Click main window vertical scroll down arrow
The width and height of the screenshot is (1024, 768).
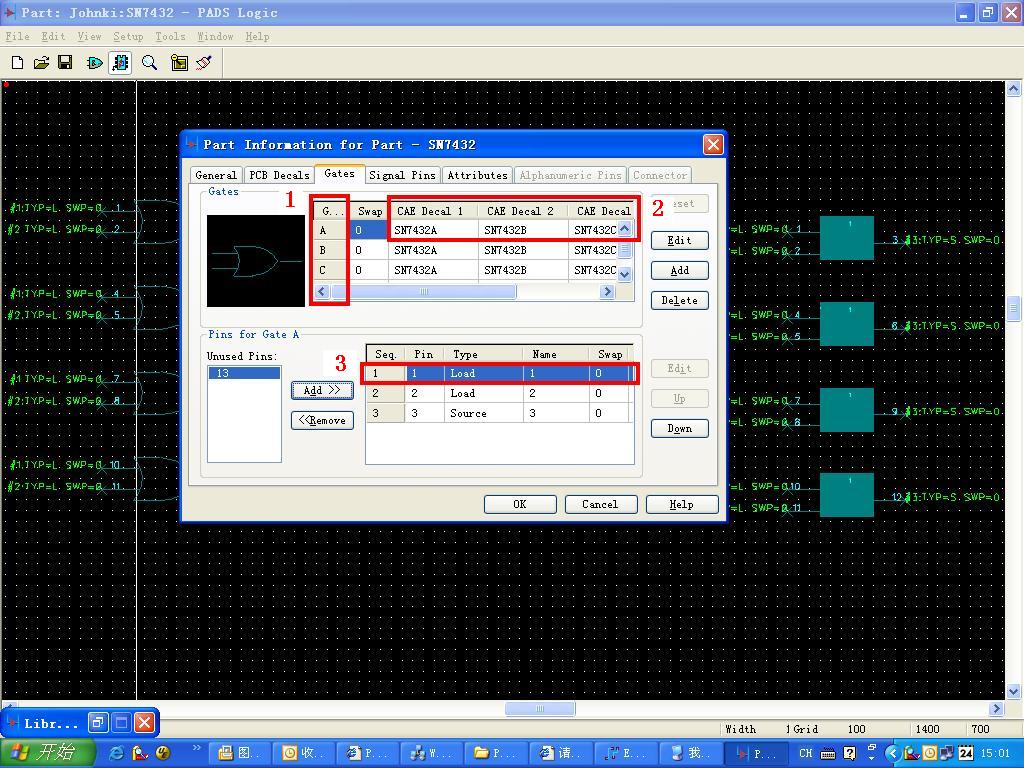coord(1014,691)
